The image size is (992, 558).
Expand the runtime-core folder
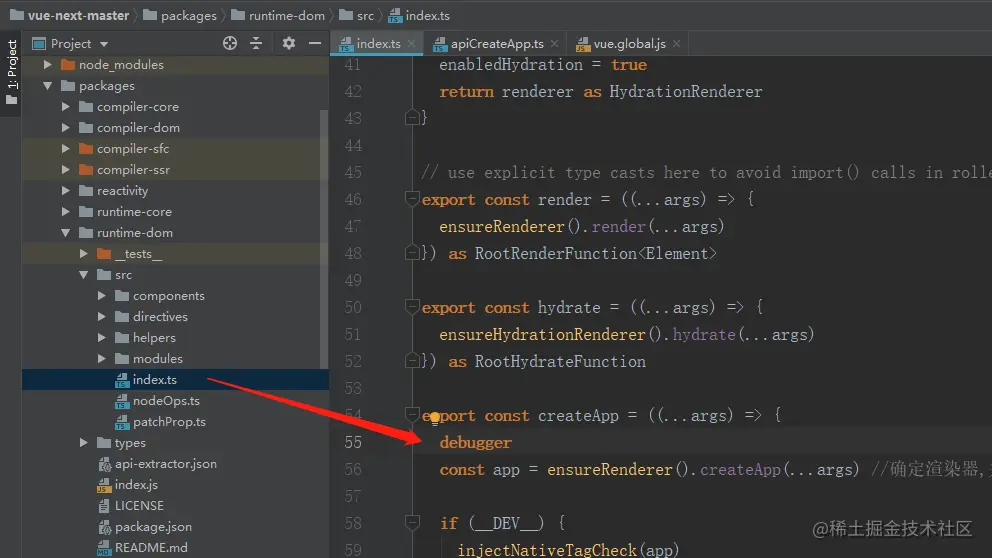pos(65,211)
